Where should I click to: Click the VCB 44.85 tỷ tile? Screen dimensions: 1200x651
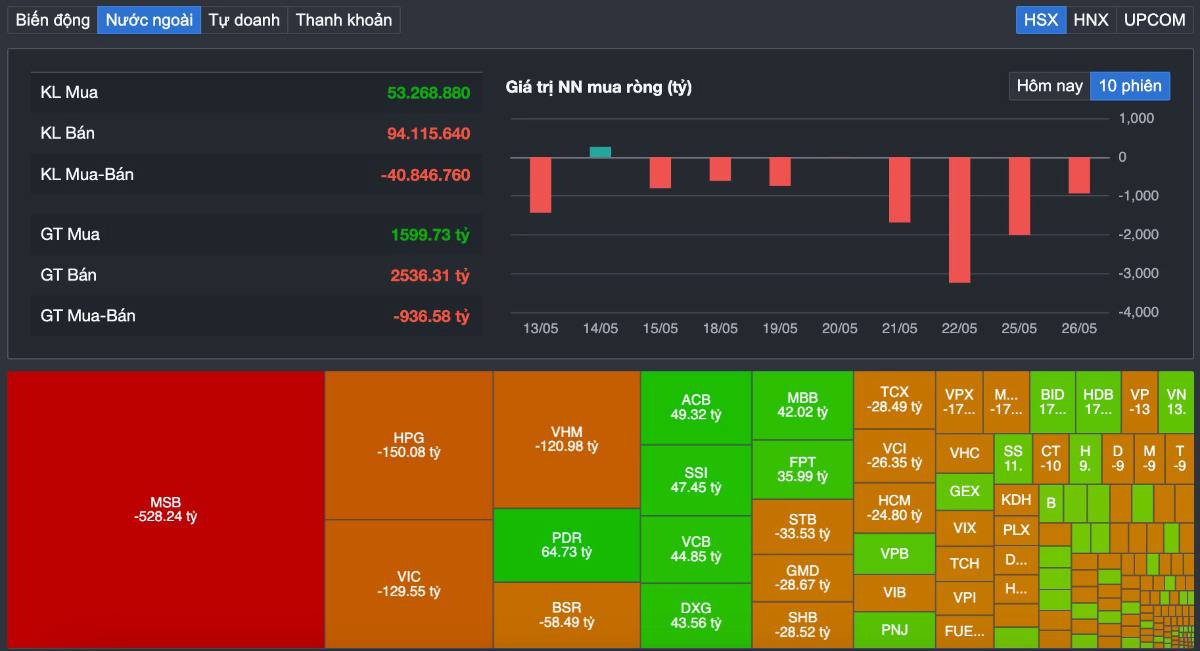[x=696, y=549]
